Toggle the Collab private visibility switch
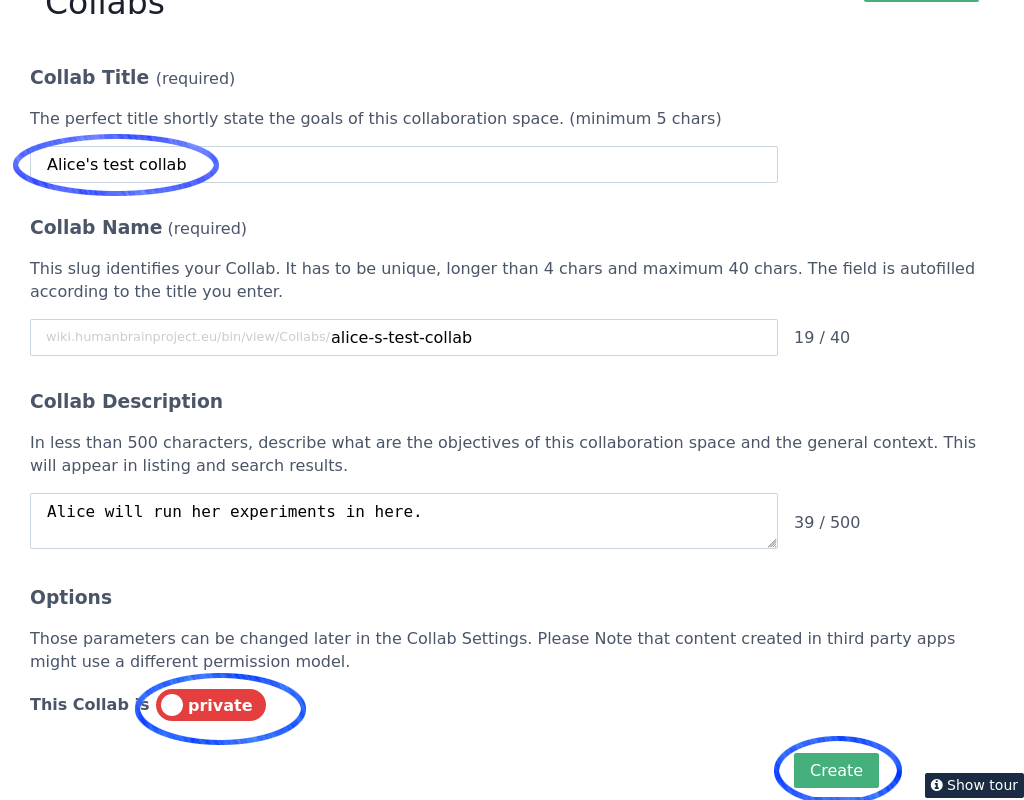The image size is (1024, 800). 211,705
